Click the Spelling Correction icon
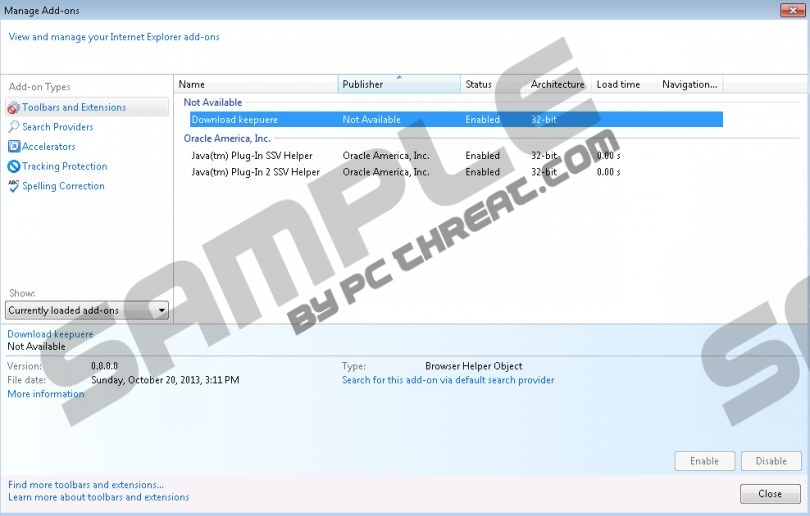810x516 pixels. point(14,186)
